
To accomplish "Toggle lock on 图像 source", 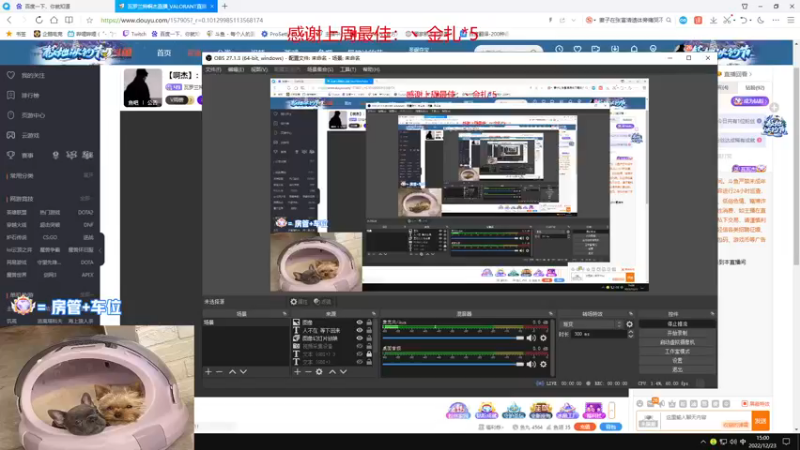I will tap(369, 322).
